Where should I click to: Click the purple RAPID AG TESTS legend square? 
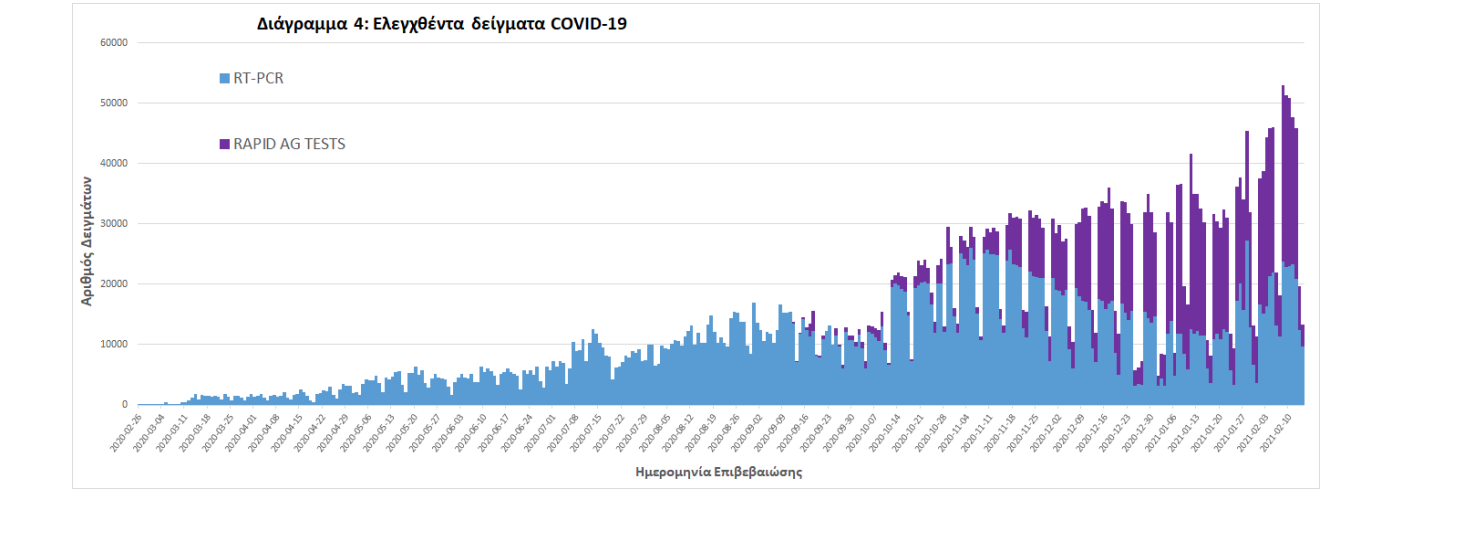click(224, 144)
